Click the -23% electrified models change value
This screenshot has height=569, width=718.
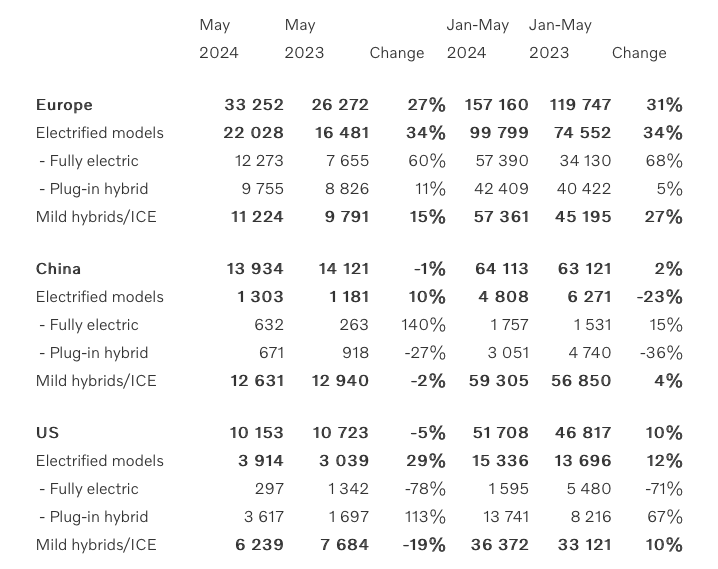pos(659,297)
